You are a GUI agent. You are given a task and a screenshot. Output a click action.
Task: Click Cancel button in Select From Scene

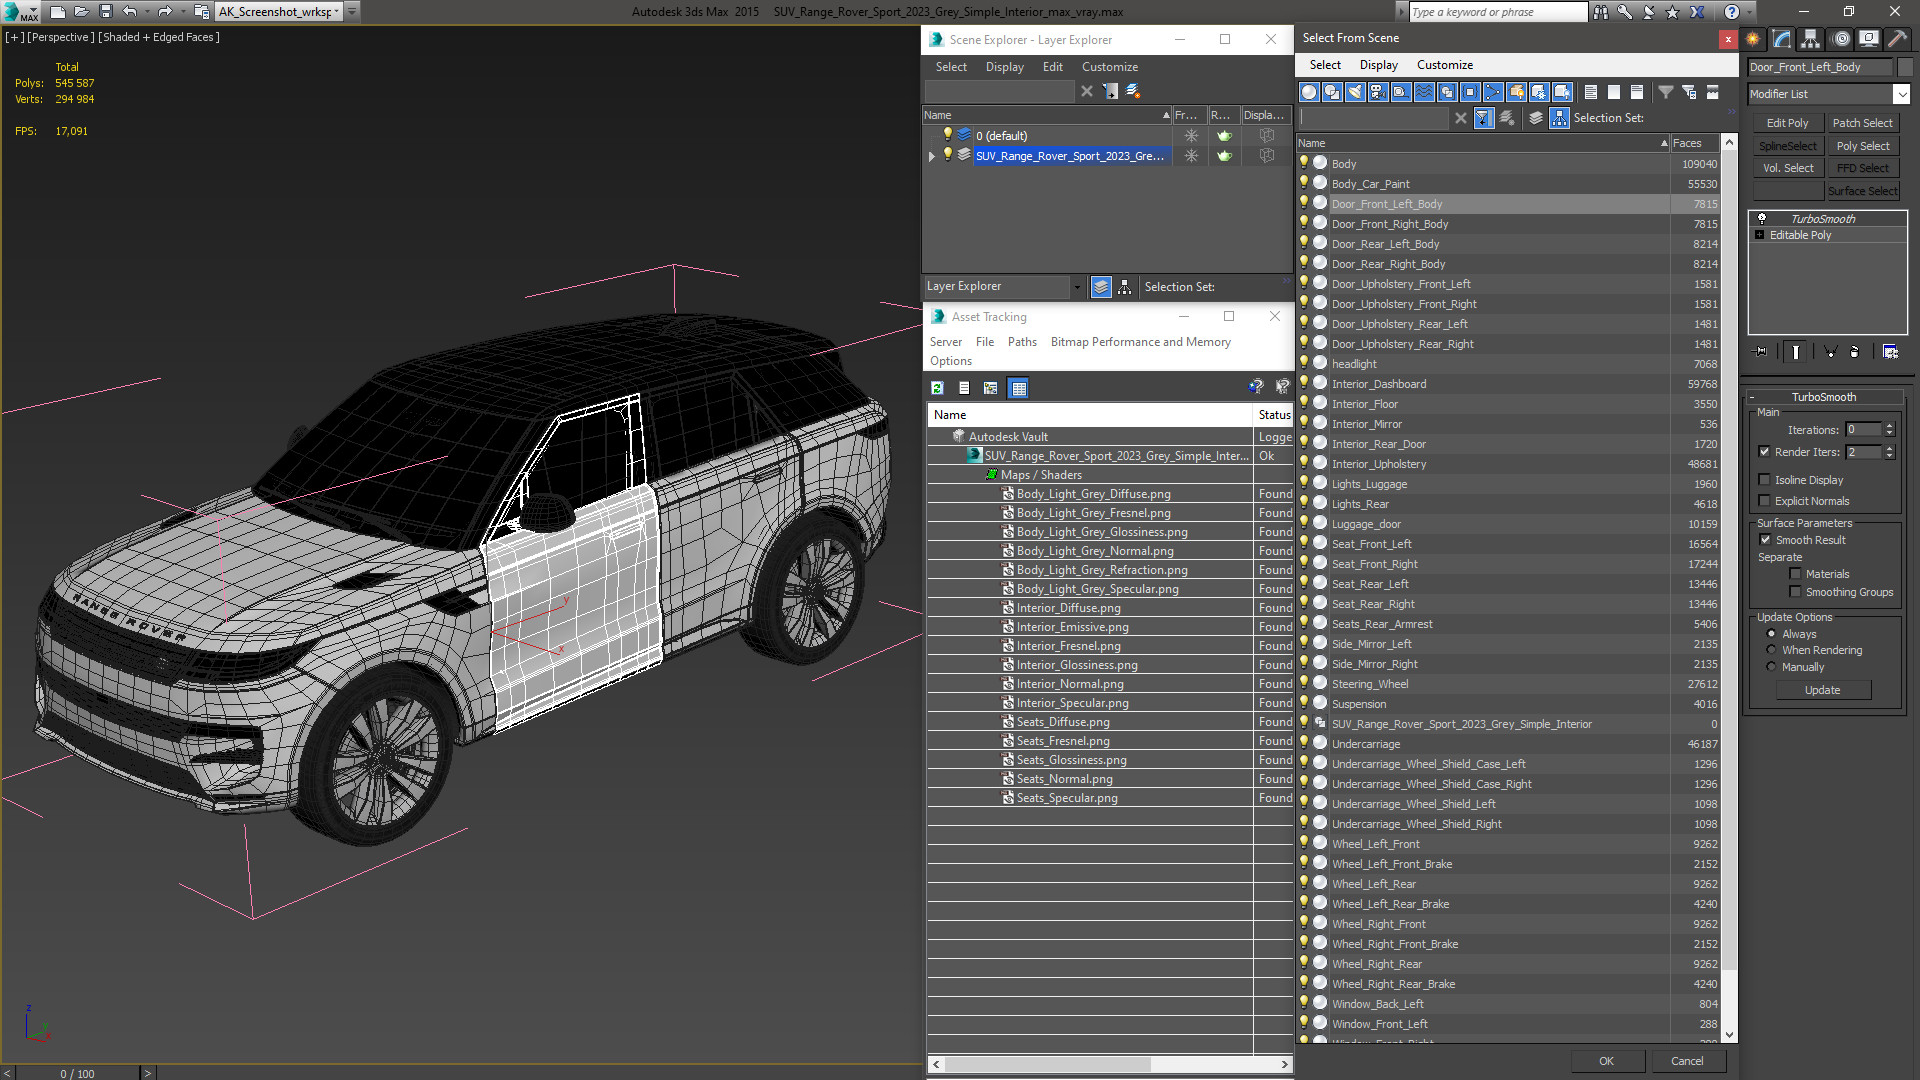pyautogui.click(x=1687, y=1061)
